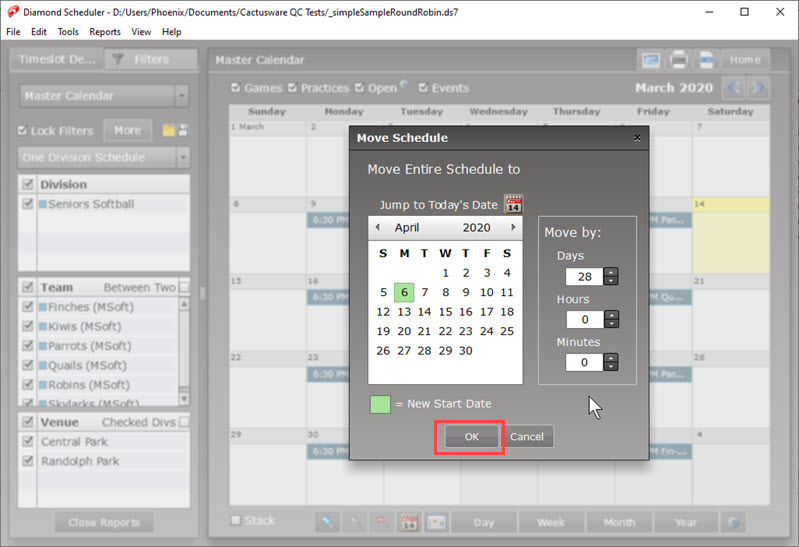This screenshot has width=799, height=547.
Task: Click the print icon in Master Calendar header
Action: (x=678, y=59)
